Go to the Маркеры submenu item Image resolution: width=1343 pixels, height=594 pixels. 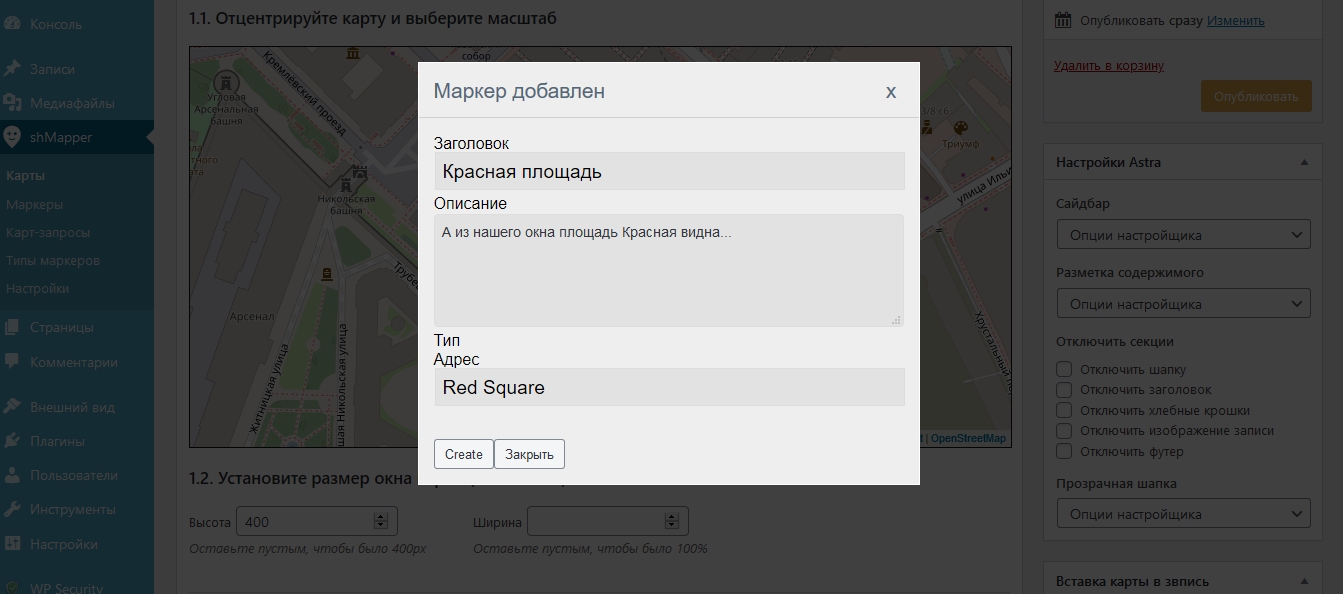tap(37, 203)
